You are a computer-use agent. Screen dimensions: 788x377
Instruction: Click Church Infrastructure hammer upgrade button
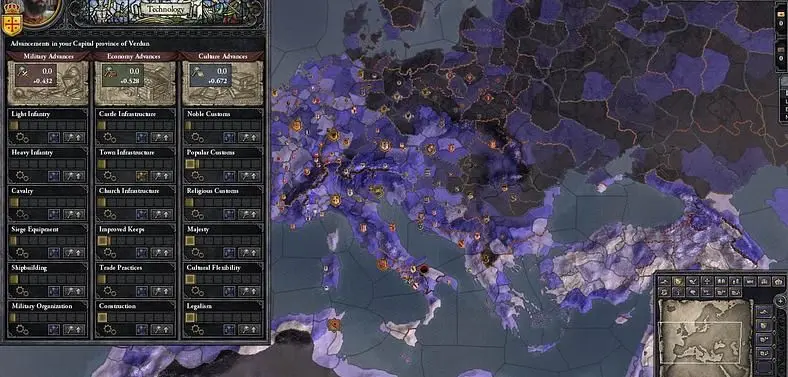[162, 214]
